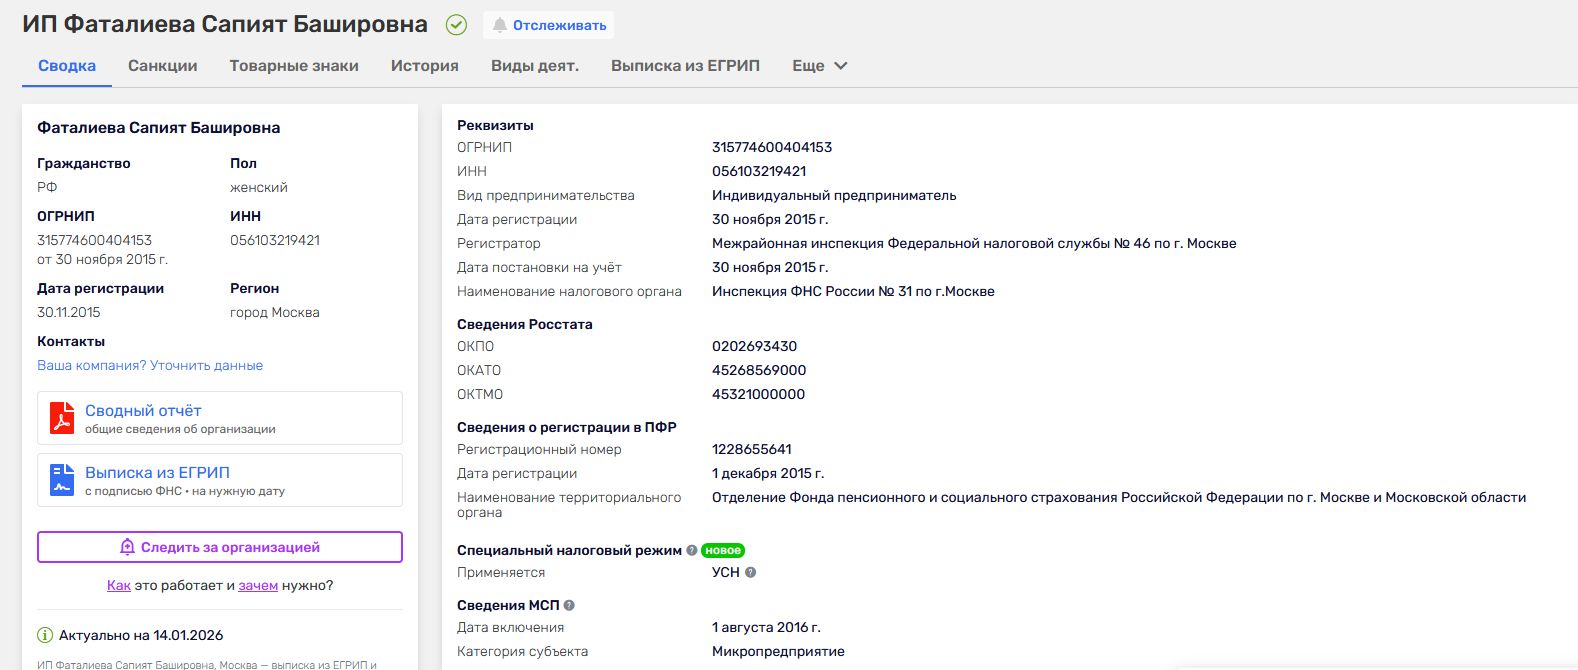The width and height of the screenshot is (1578, 670).
Task: Click the bell icon in Отслеживать button
Action: [x=499, y=25]
